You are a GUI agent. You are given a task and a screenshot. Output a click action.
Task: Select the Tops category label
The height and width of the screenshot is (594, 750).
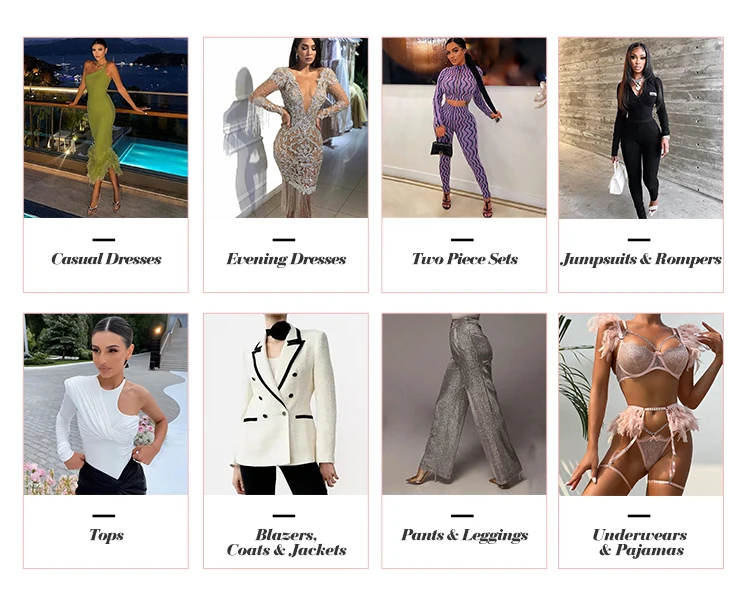pos(106,535)
